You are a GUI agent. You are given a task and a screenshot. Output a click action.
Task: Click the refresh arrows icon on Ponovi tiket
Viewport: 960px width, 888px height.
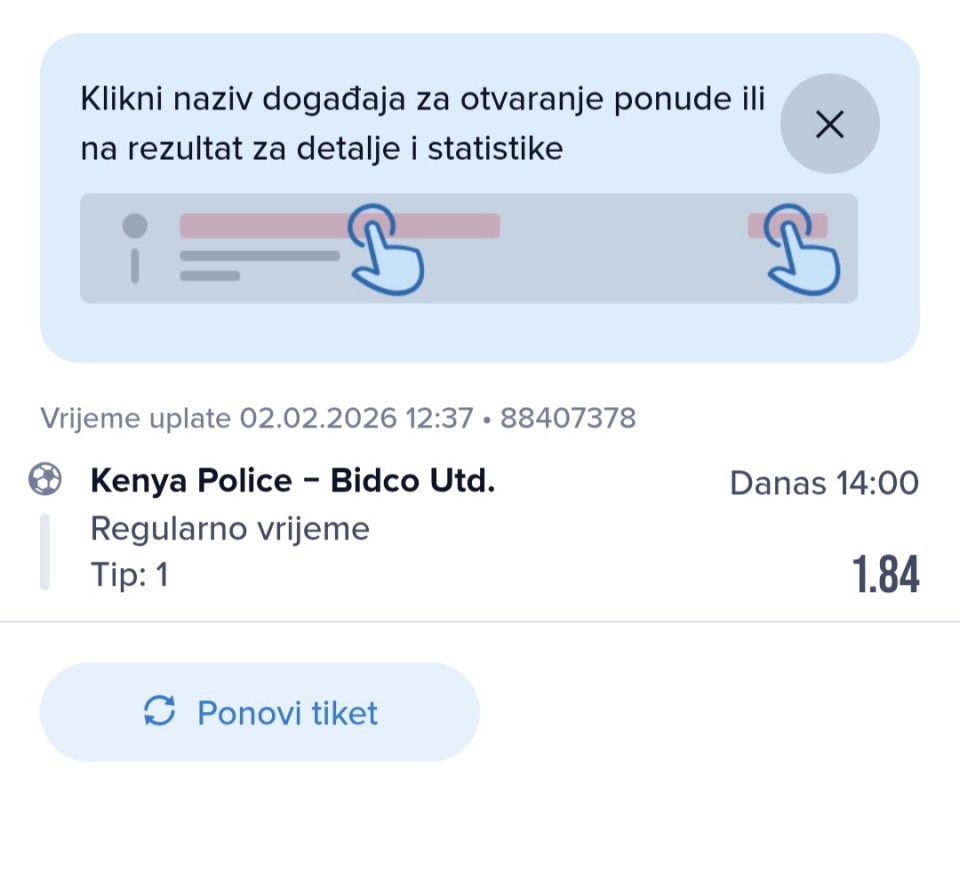click(160, 712)
